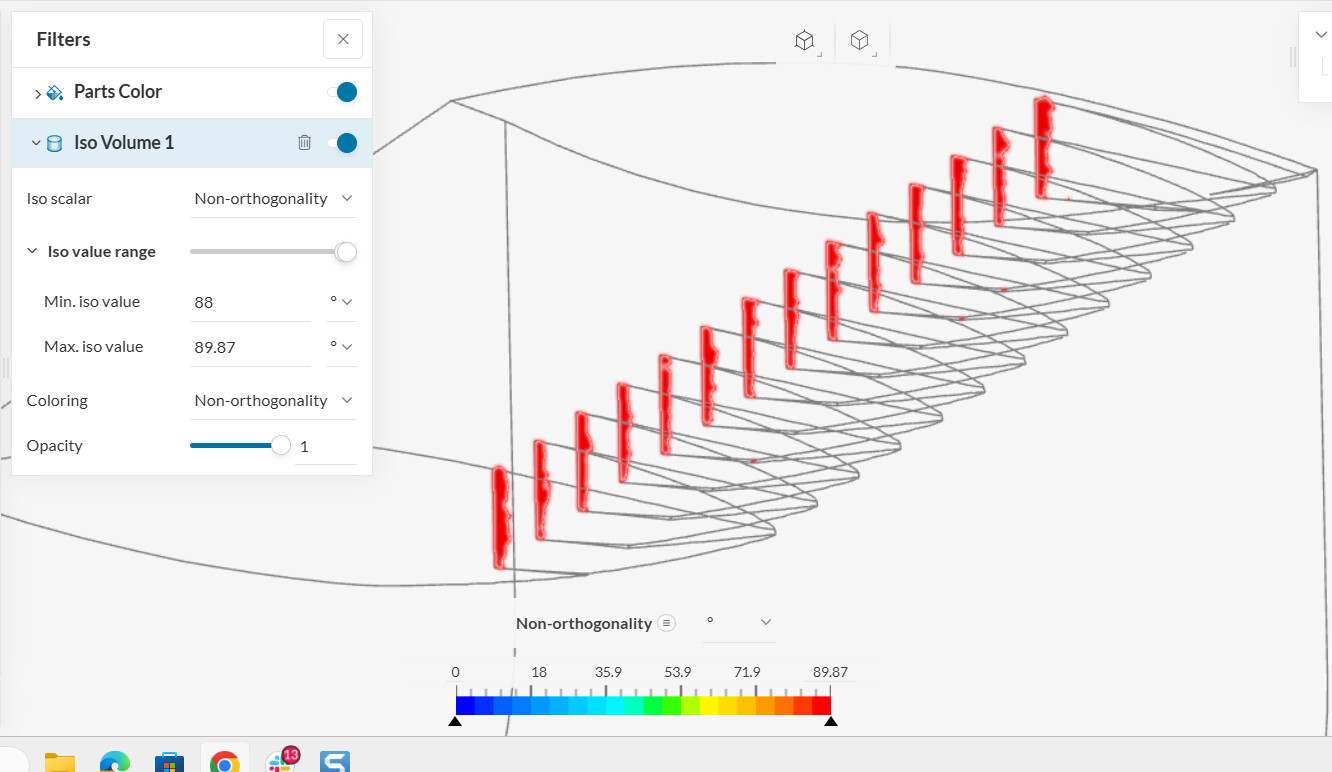Open File Explorer from the taskbar
Image resolution: width=1332 pixels, height=772 pixels.
click(x=60, y=762)
